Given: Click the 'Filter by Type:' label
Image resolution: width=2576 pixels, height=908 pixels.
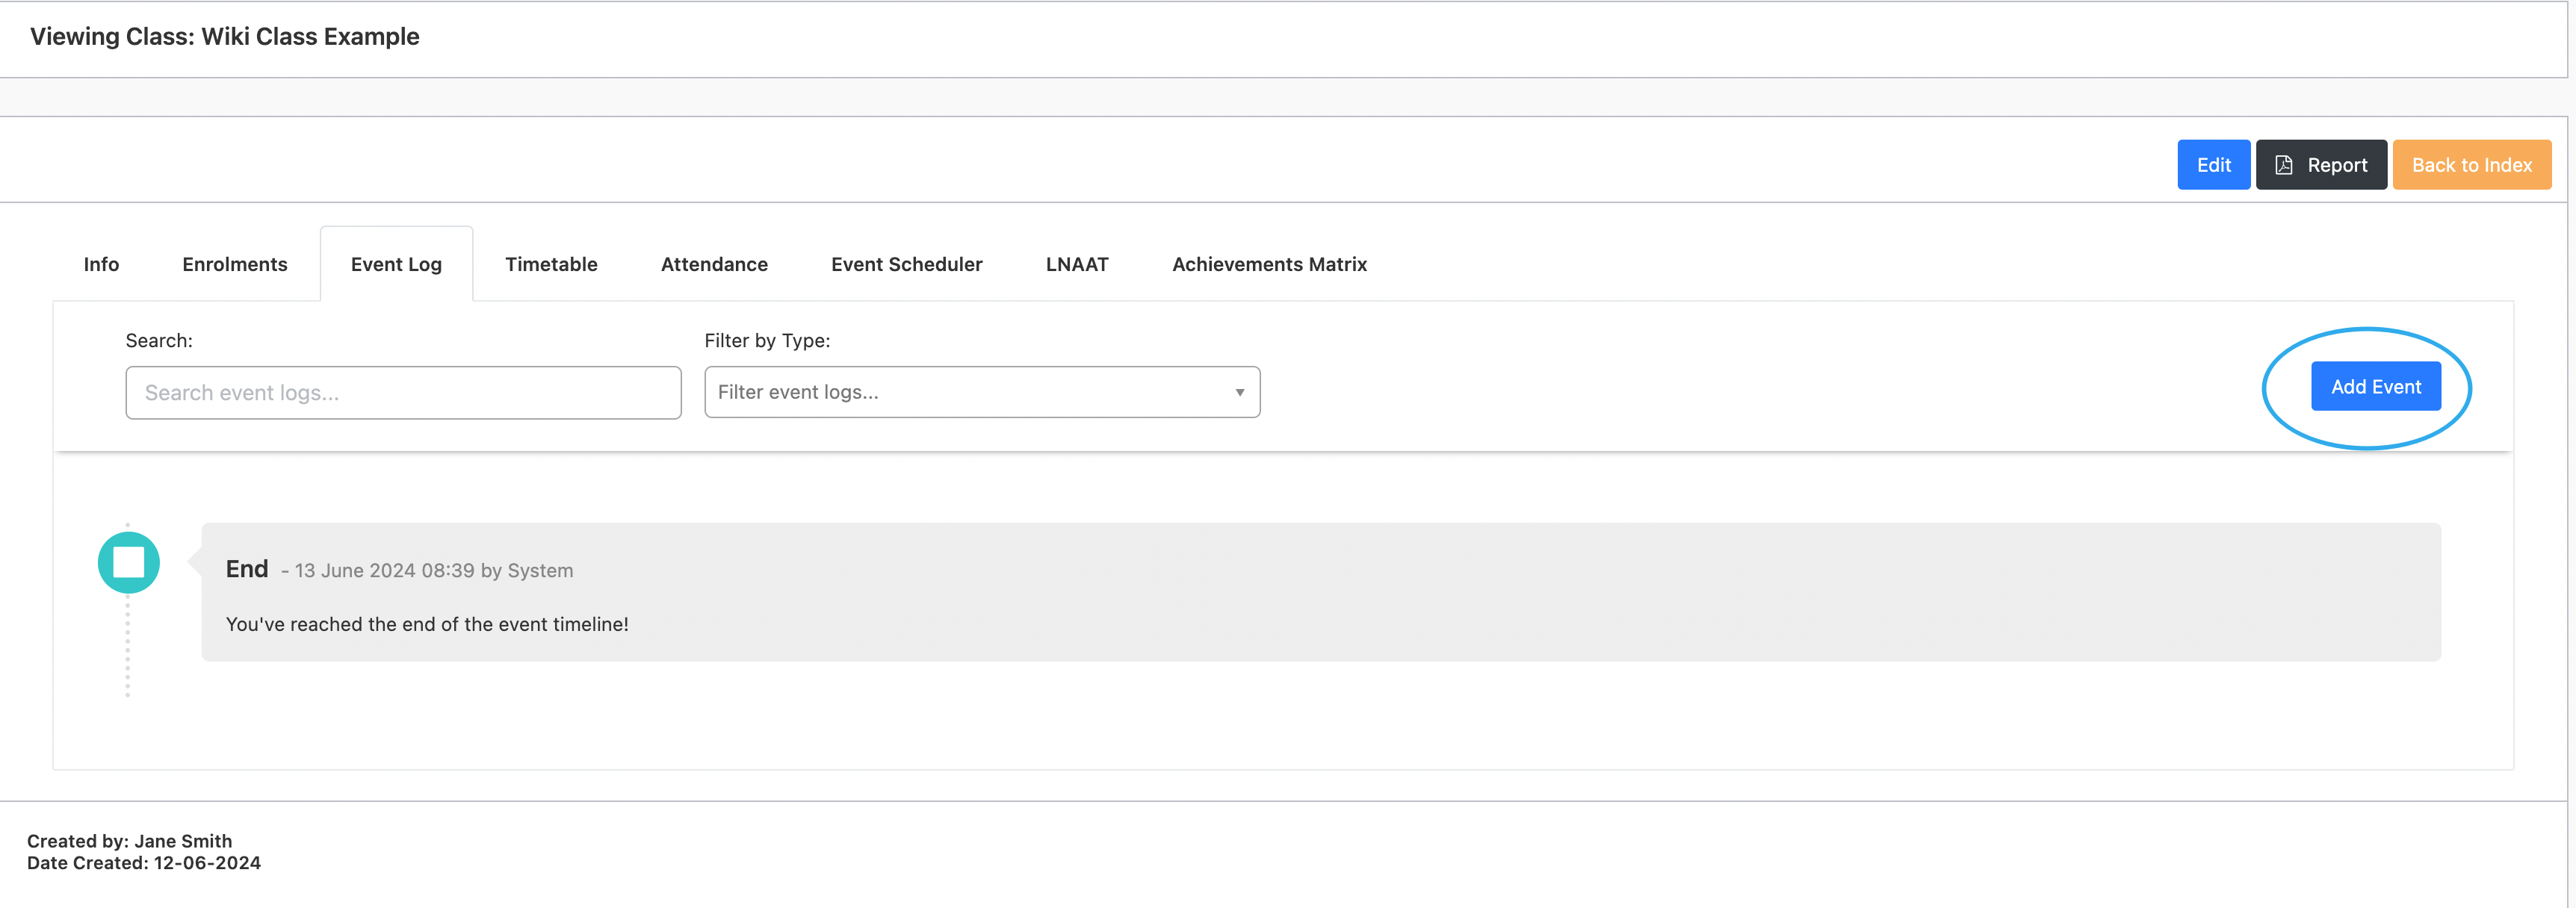Looking at the screenshot, I should [x=767, y=340].
